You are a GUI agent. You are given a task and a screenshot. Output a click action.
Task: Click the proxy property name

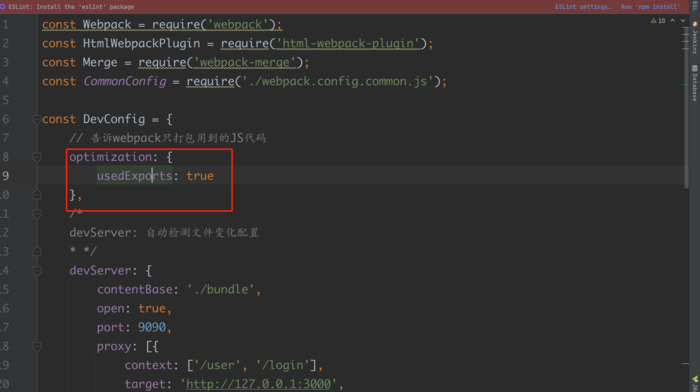point(114,346)
